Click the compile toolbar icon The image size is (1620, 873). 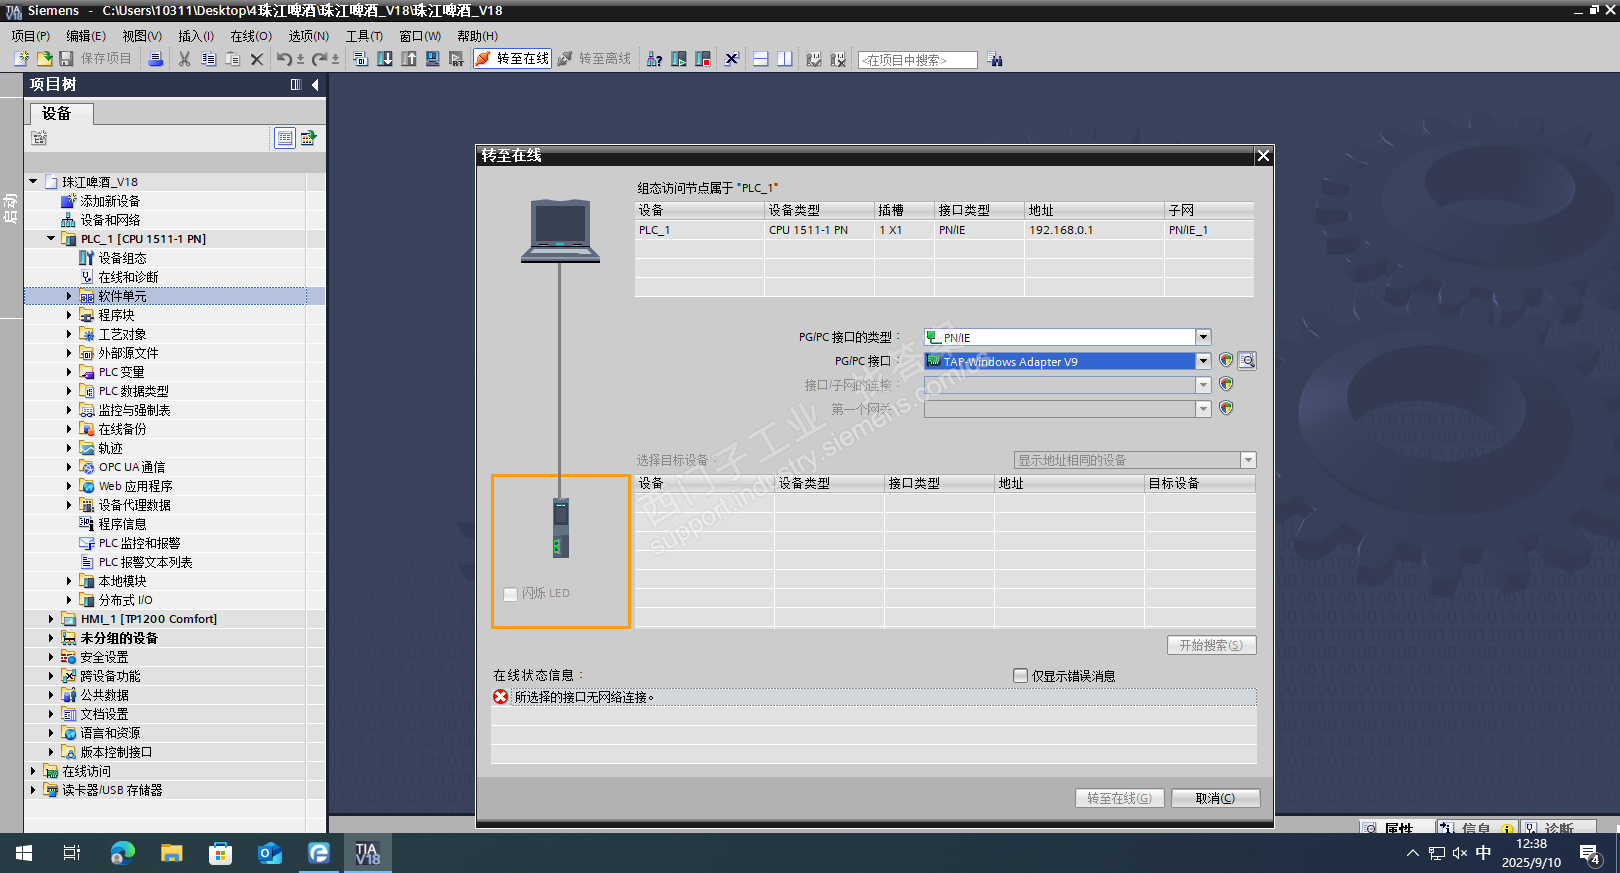point(361,59)
